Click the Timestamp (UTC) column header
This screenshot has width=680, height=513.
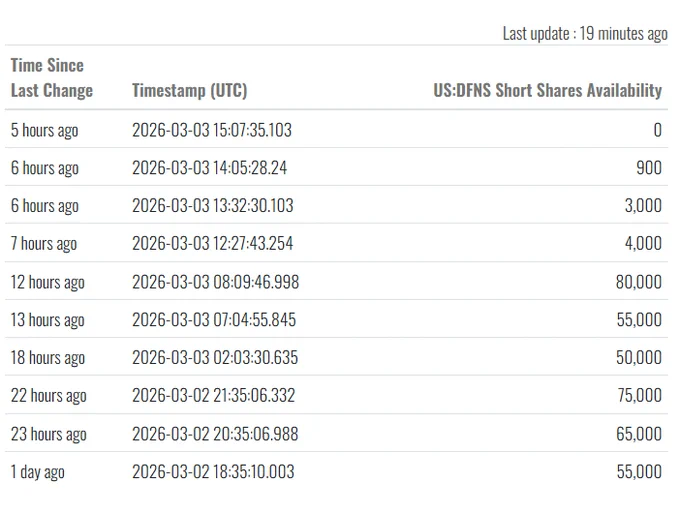coord(190,91)
